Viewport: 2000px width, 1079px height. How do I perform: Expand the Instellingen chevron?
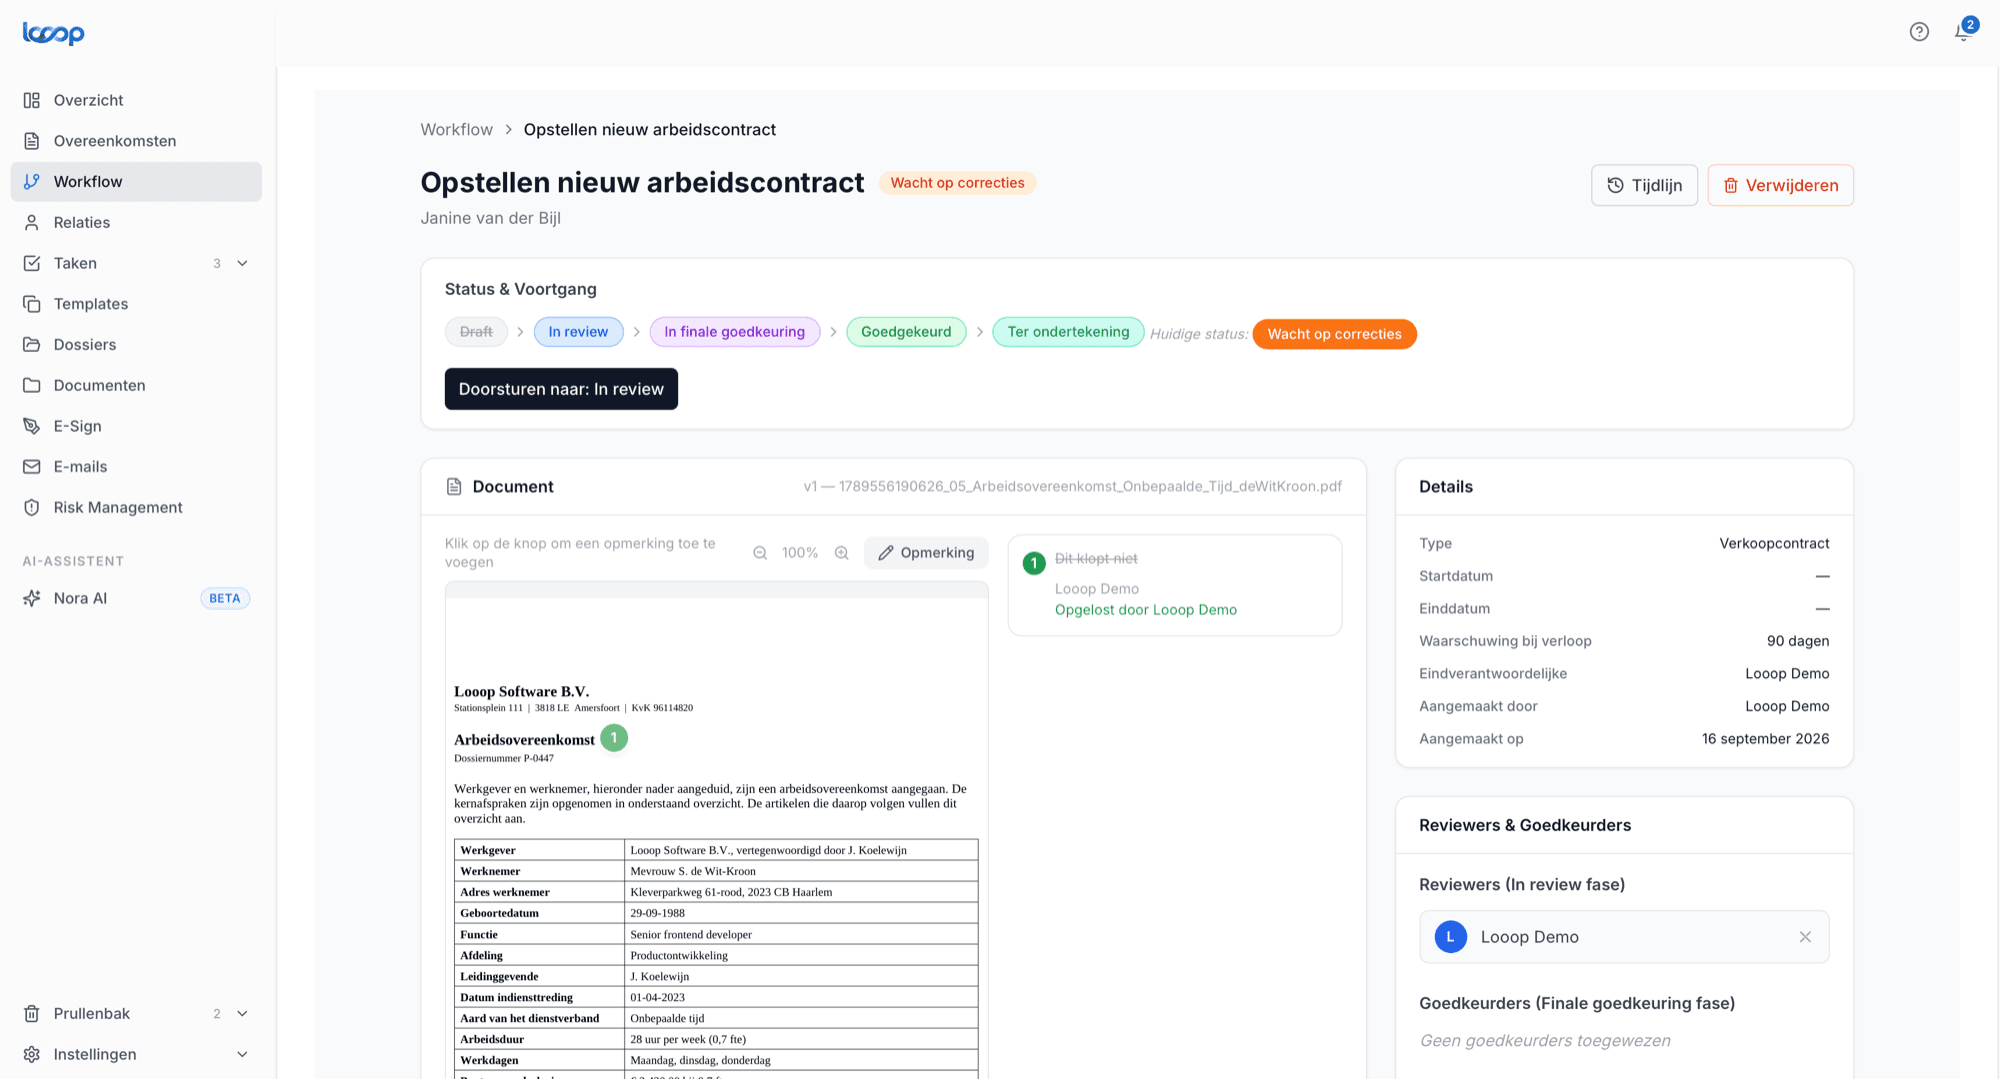coord(242,1055)
